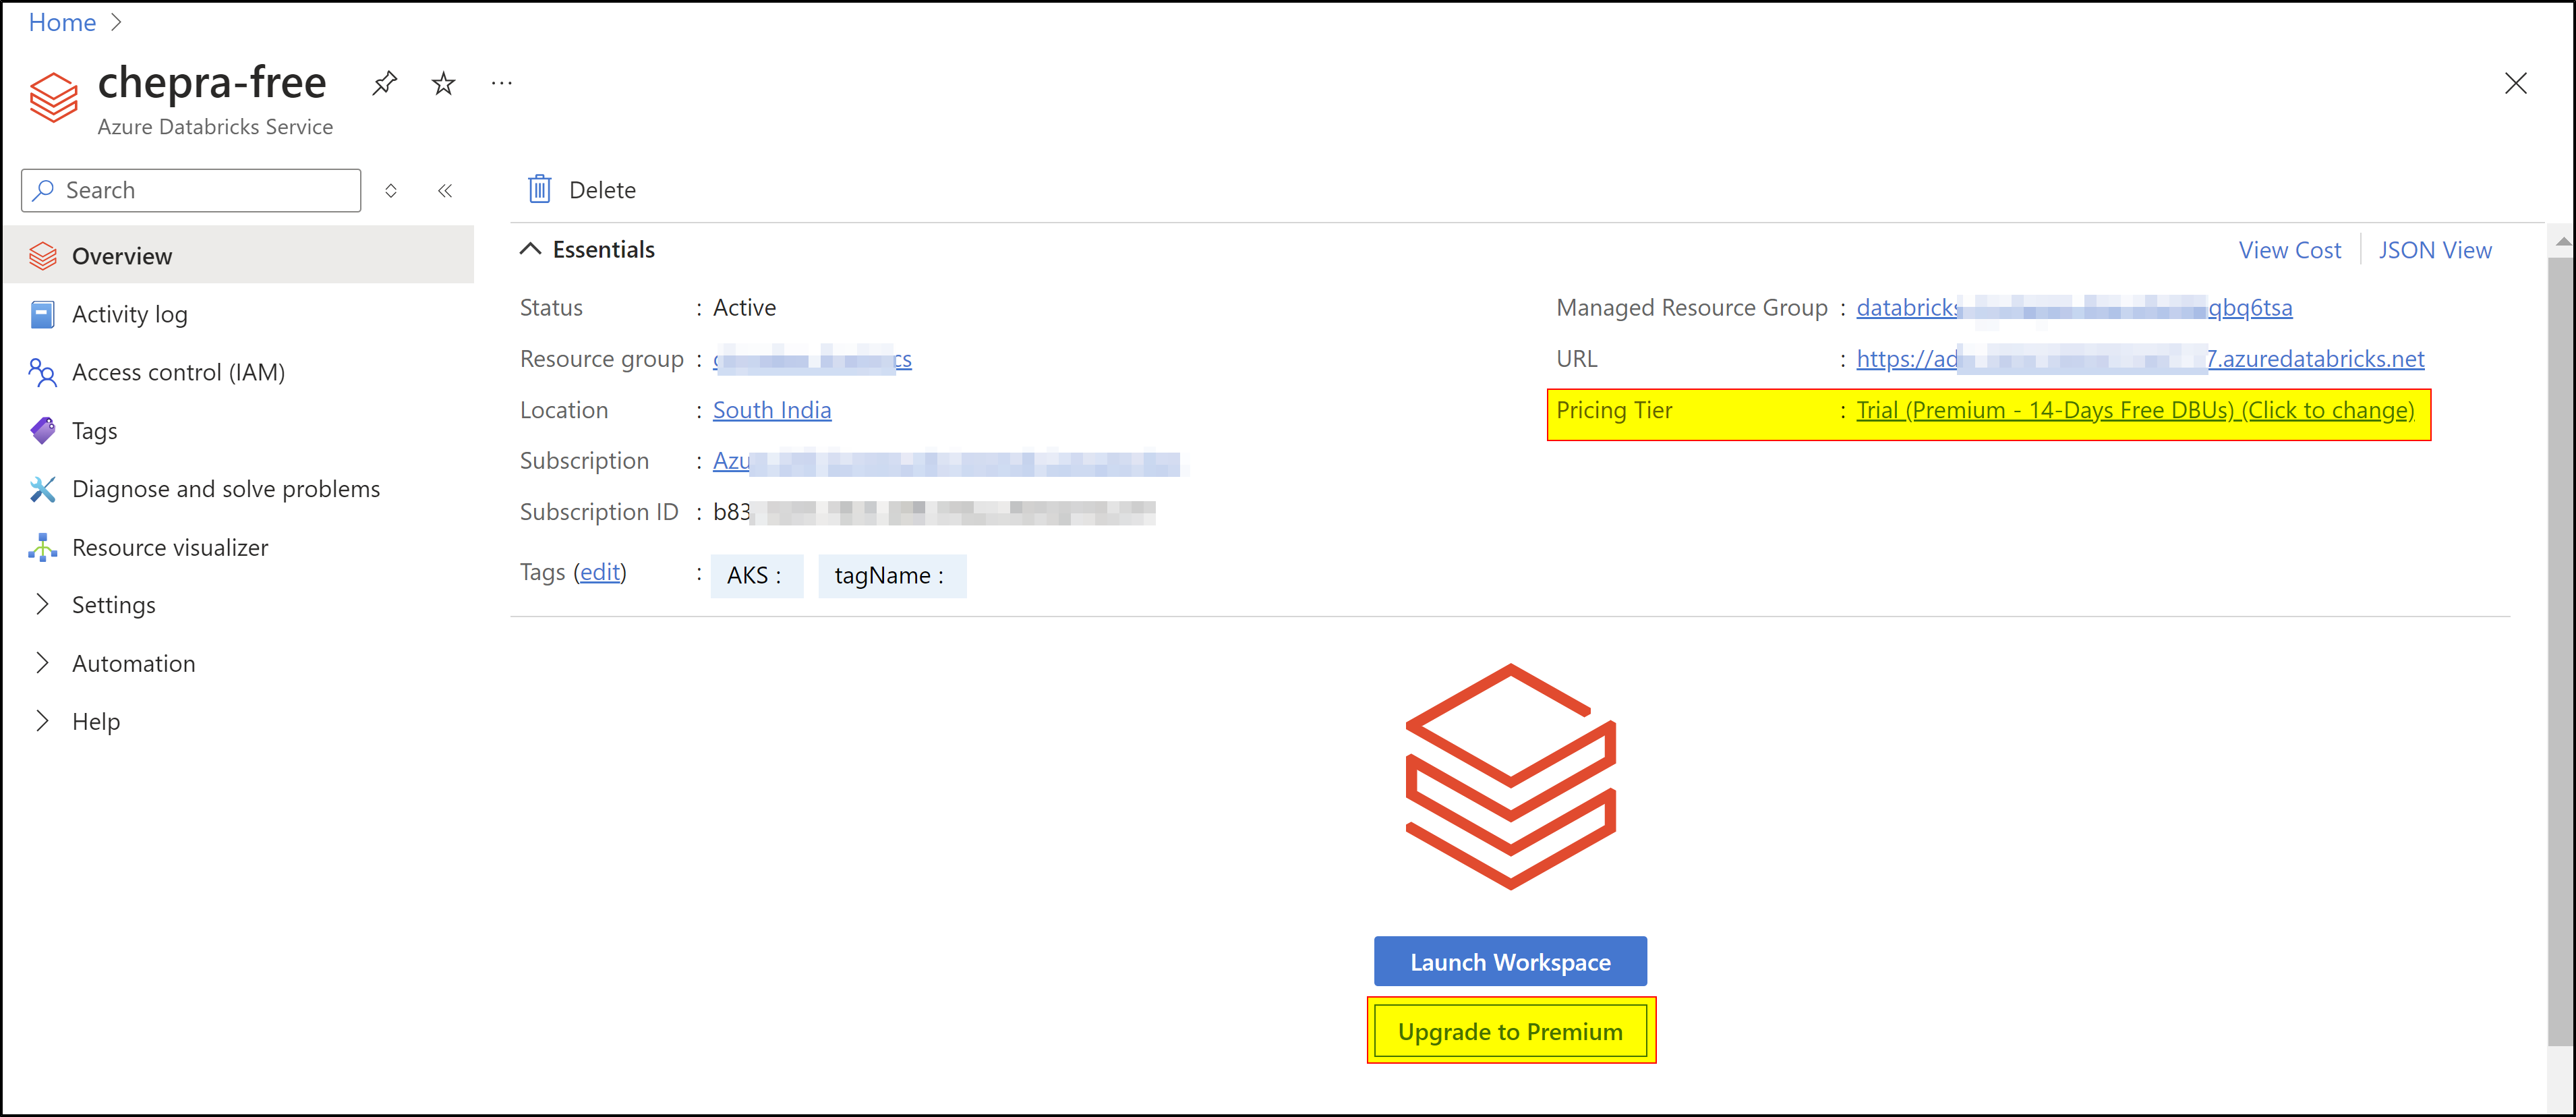
Task: Pin chepra-free resource to dashboard
Action: coord(384,83)
